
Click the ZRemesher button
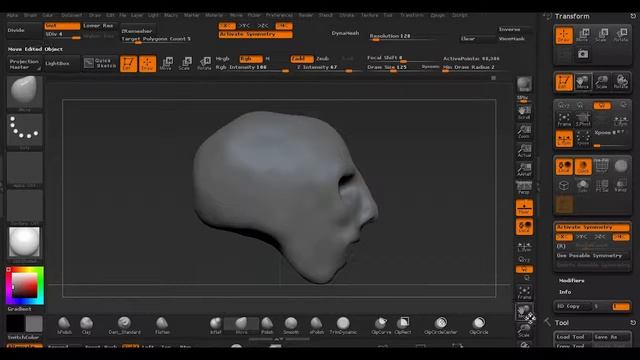137,31
